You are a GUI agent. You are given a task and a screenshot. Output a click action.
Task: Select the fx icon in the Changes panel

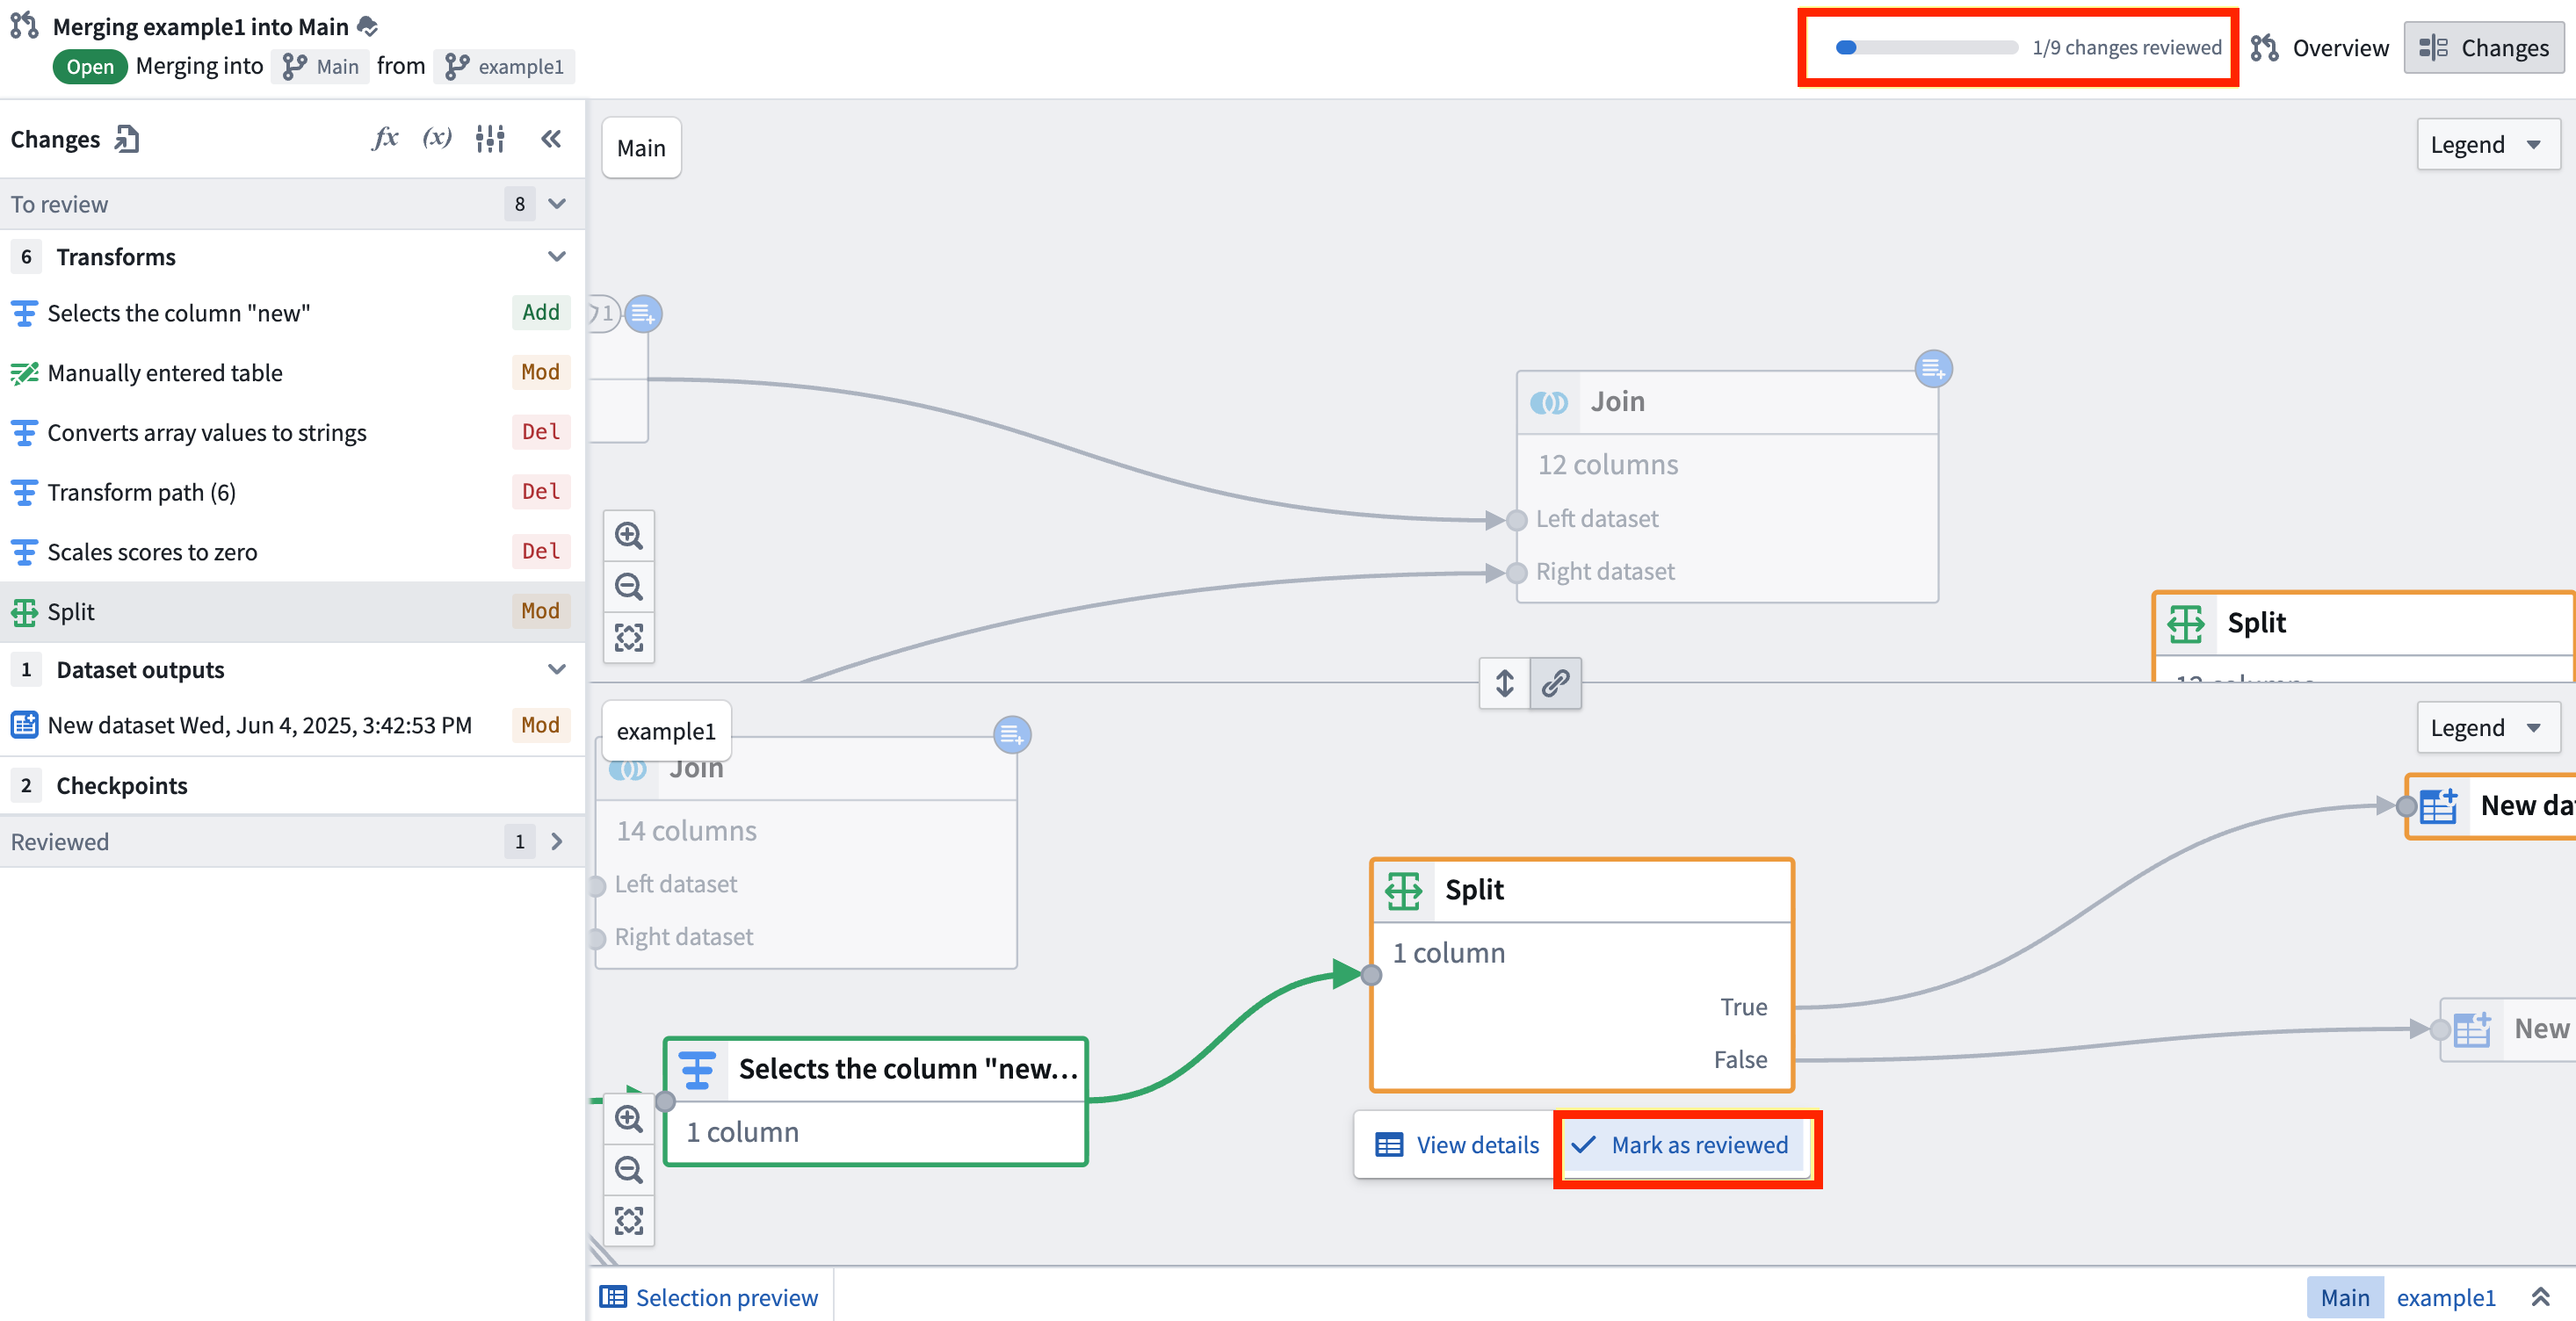pyautogui.click(x=386, y=139)
